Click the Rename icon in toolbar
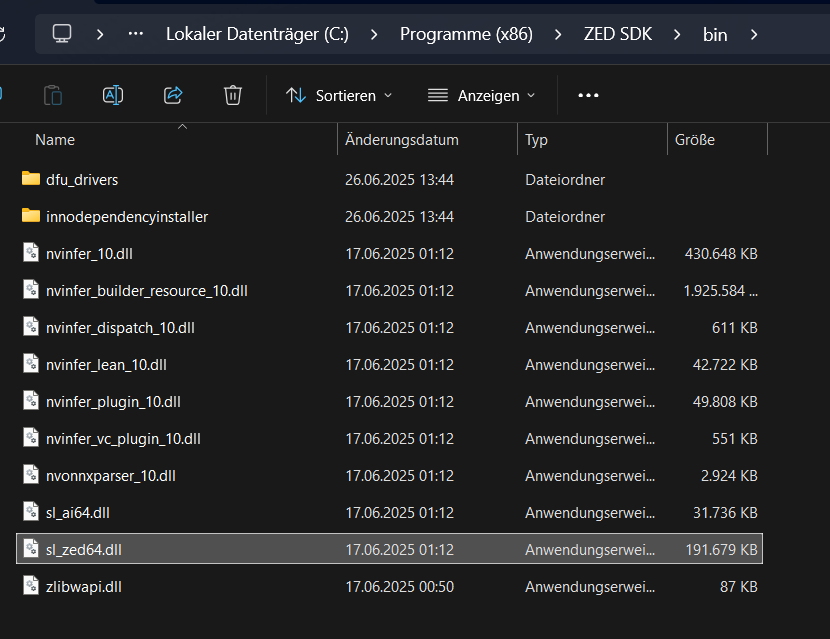 pos(113,95)
